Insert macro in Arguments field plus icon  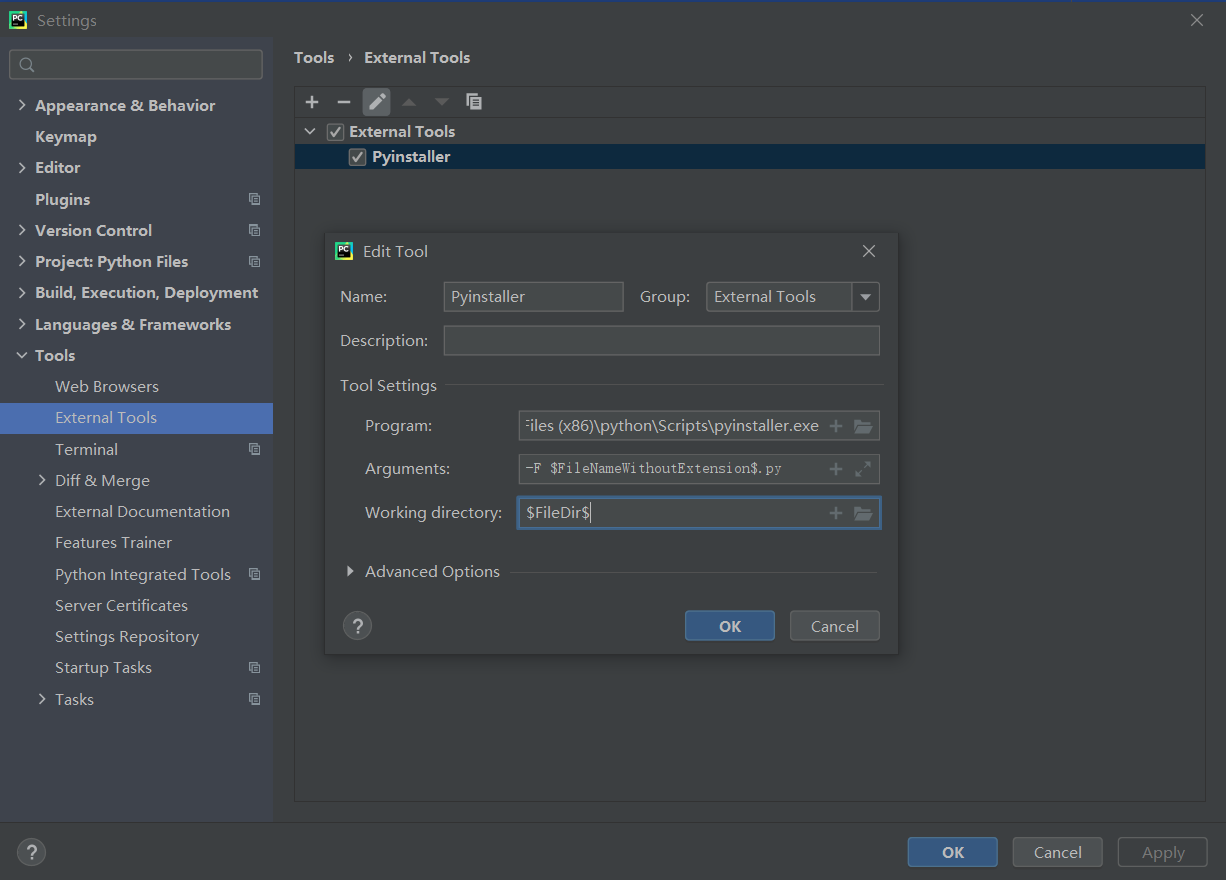point(836,469)
